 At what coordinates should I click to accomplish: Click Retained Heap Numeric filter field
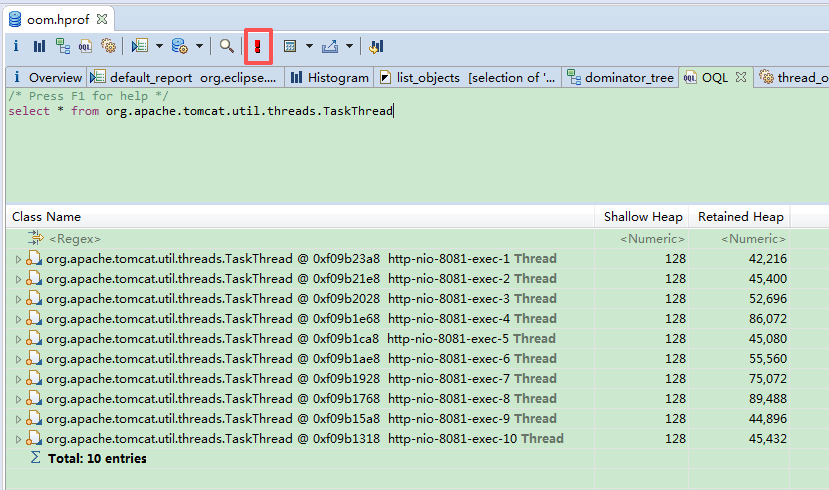pyautogui.click(x=753, y=239)
